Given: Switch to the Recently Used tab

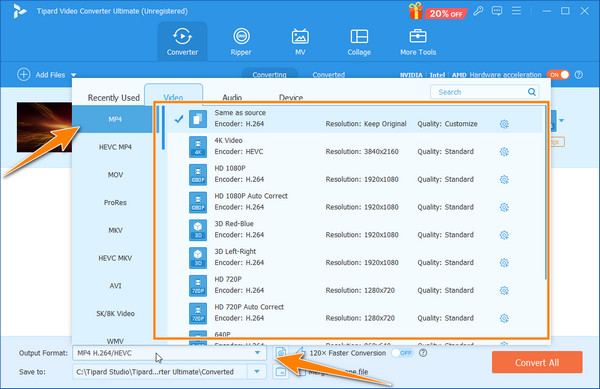Looking at the screenshot, I should tap(114, 98).
